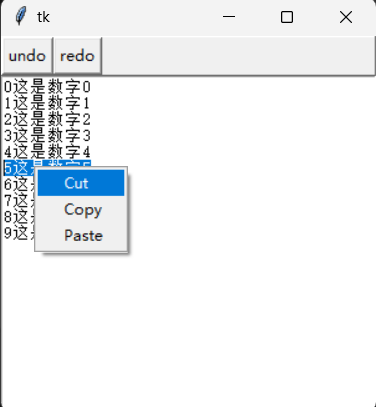Choose Copy from the context menu
This screenshot has width=376, height=407.
[81, 210]
